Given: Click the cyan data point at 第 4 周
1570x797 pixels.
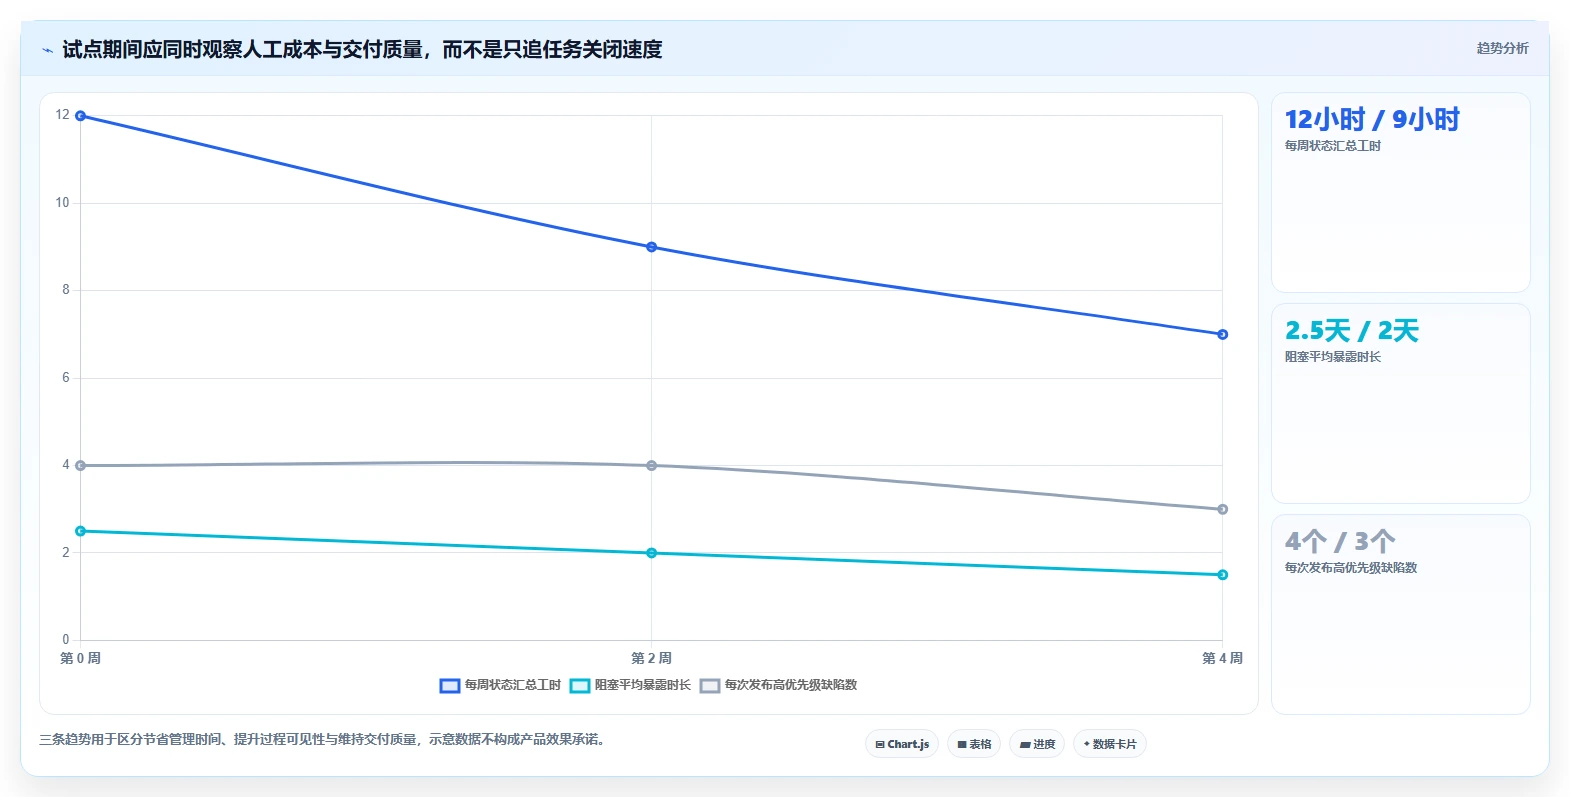Looking at the screenshot, I should pyautogui.click(x=1222, y=575).
